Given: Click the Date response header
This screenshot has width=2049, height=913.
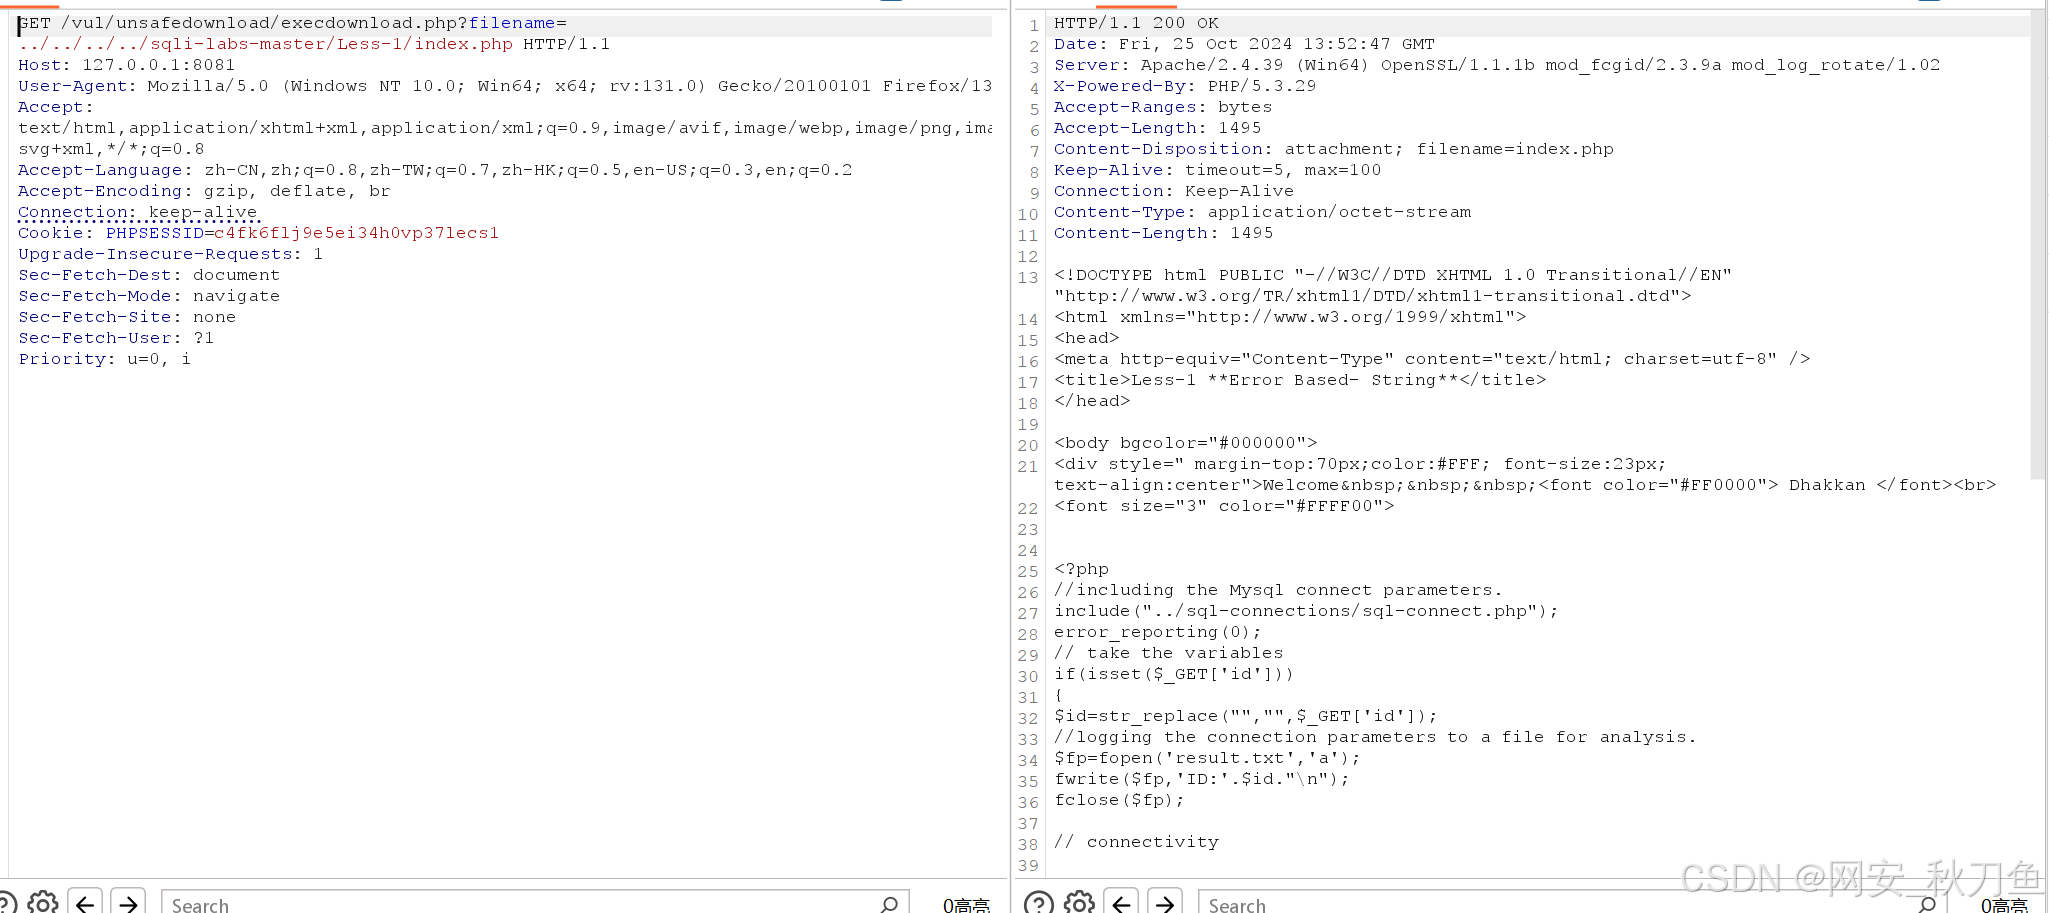Looking at the screenshot, I should point(1244,44).
